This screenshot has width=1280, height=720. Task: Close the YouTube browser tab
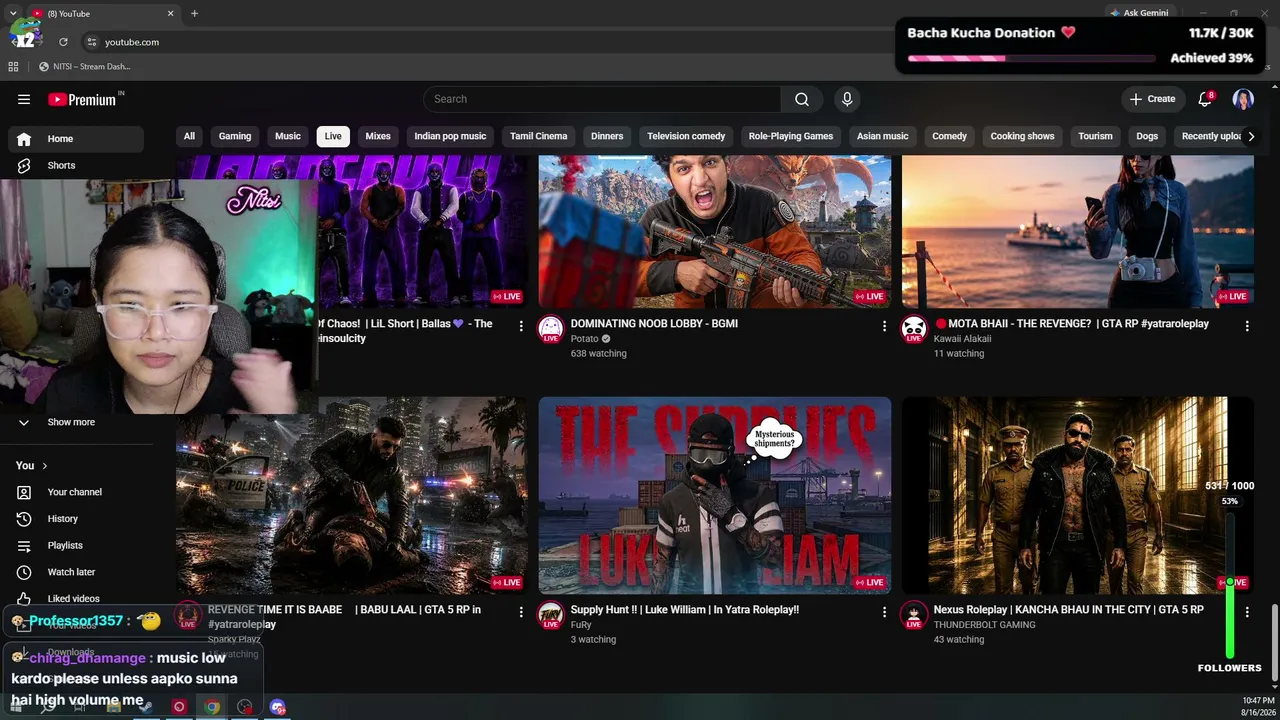click(170, 13)
